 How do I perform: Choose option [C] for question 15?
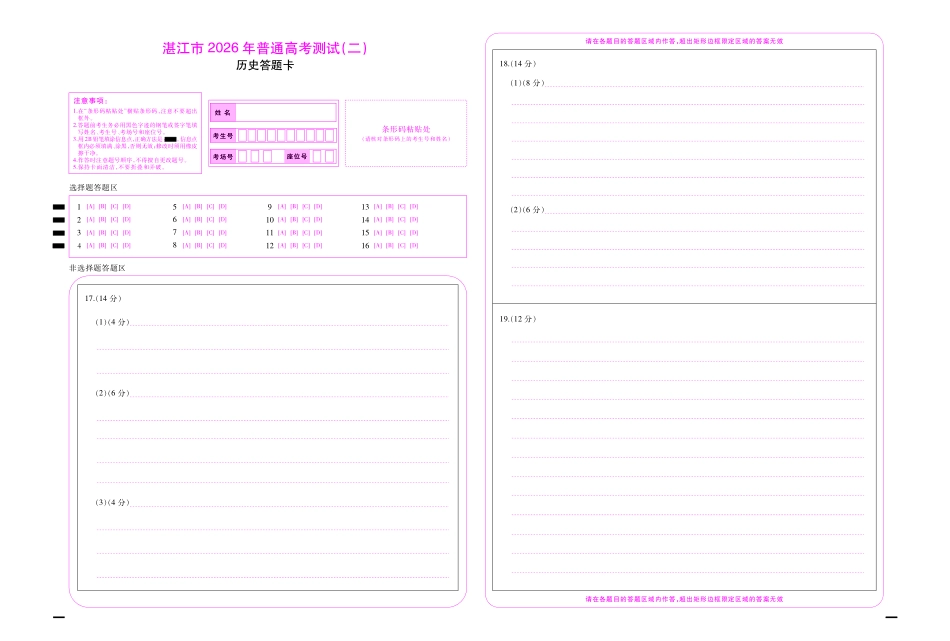[x=402, y=233]
